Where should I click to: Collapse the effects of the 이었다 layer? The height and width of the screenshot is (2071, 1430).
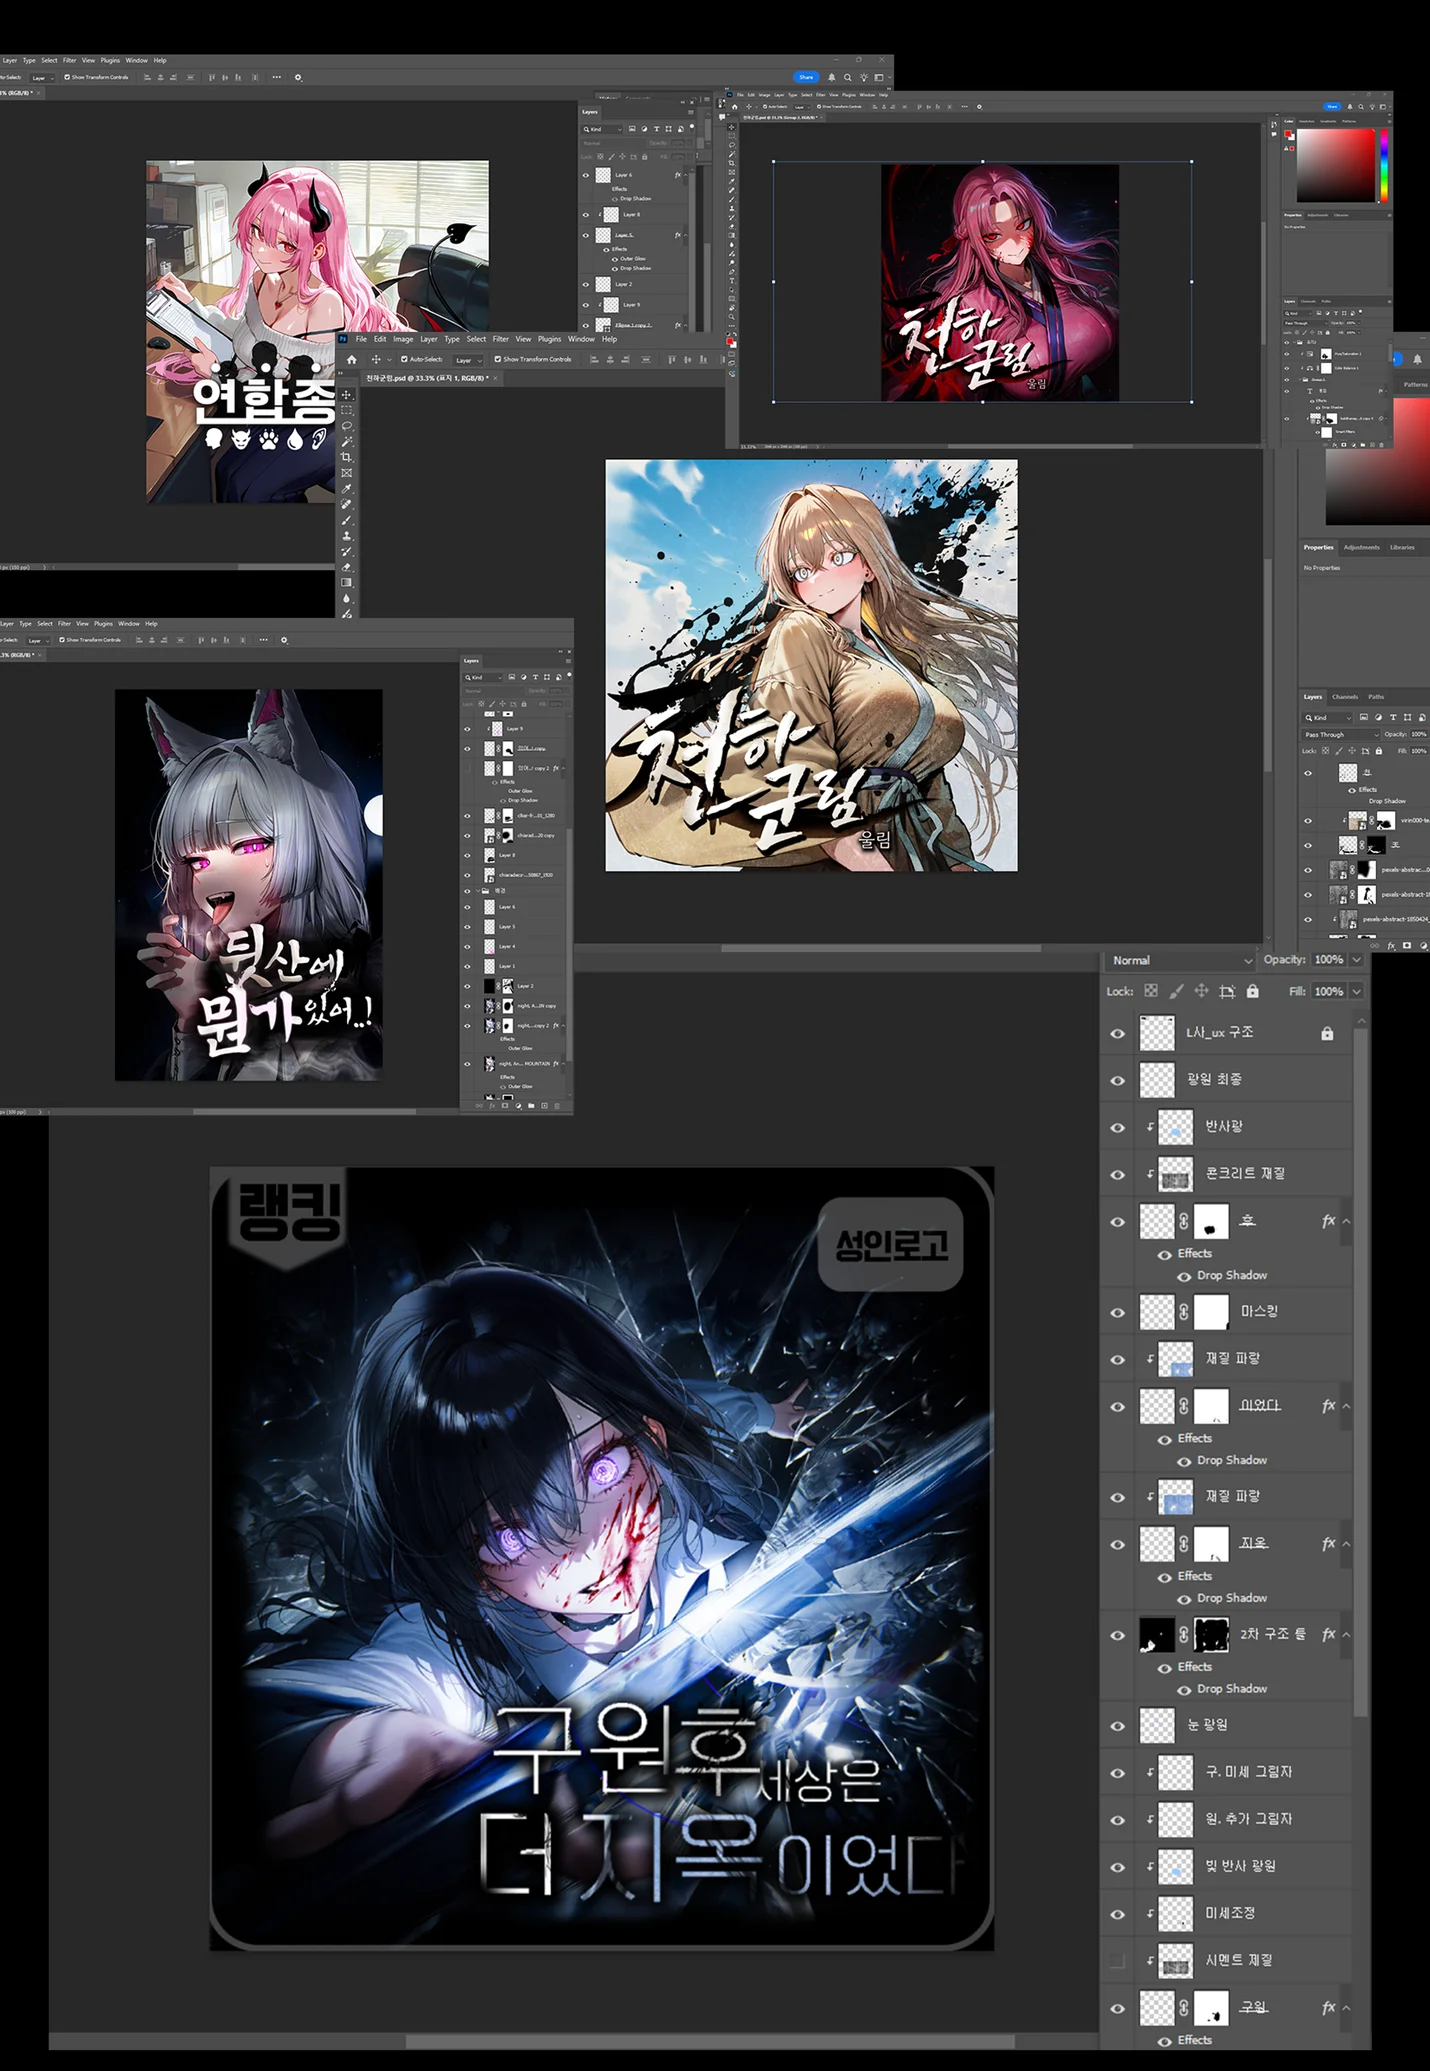[x=1346, y=1406]
